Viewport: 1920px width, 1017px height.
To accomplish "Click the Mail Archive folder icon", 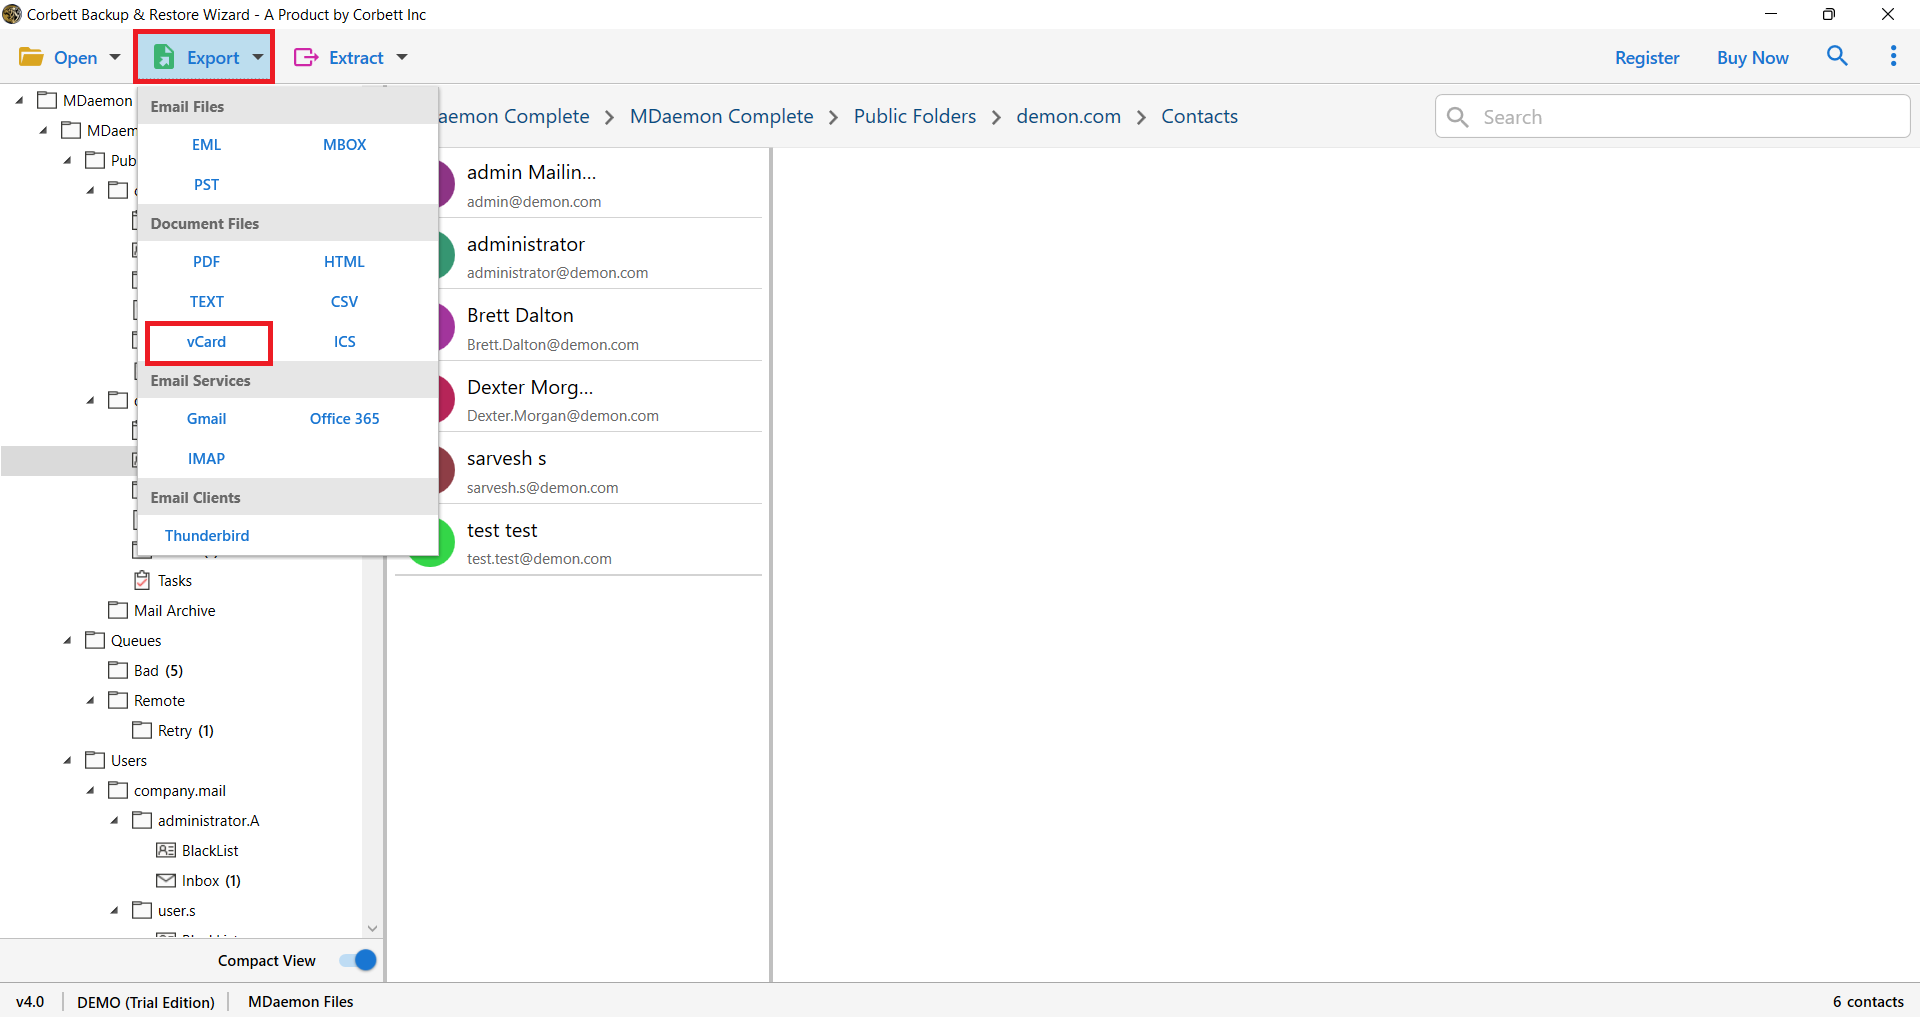I will [x=118, y=610].
